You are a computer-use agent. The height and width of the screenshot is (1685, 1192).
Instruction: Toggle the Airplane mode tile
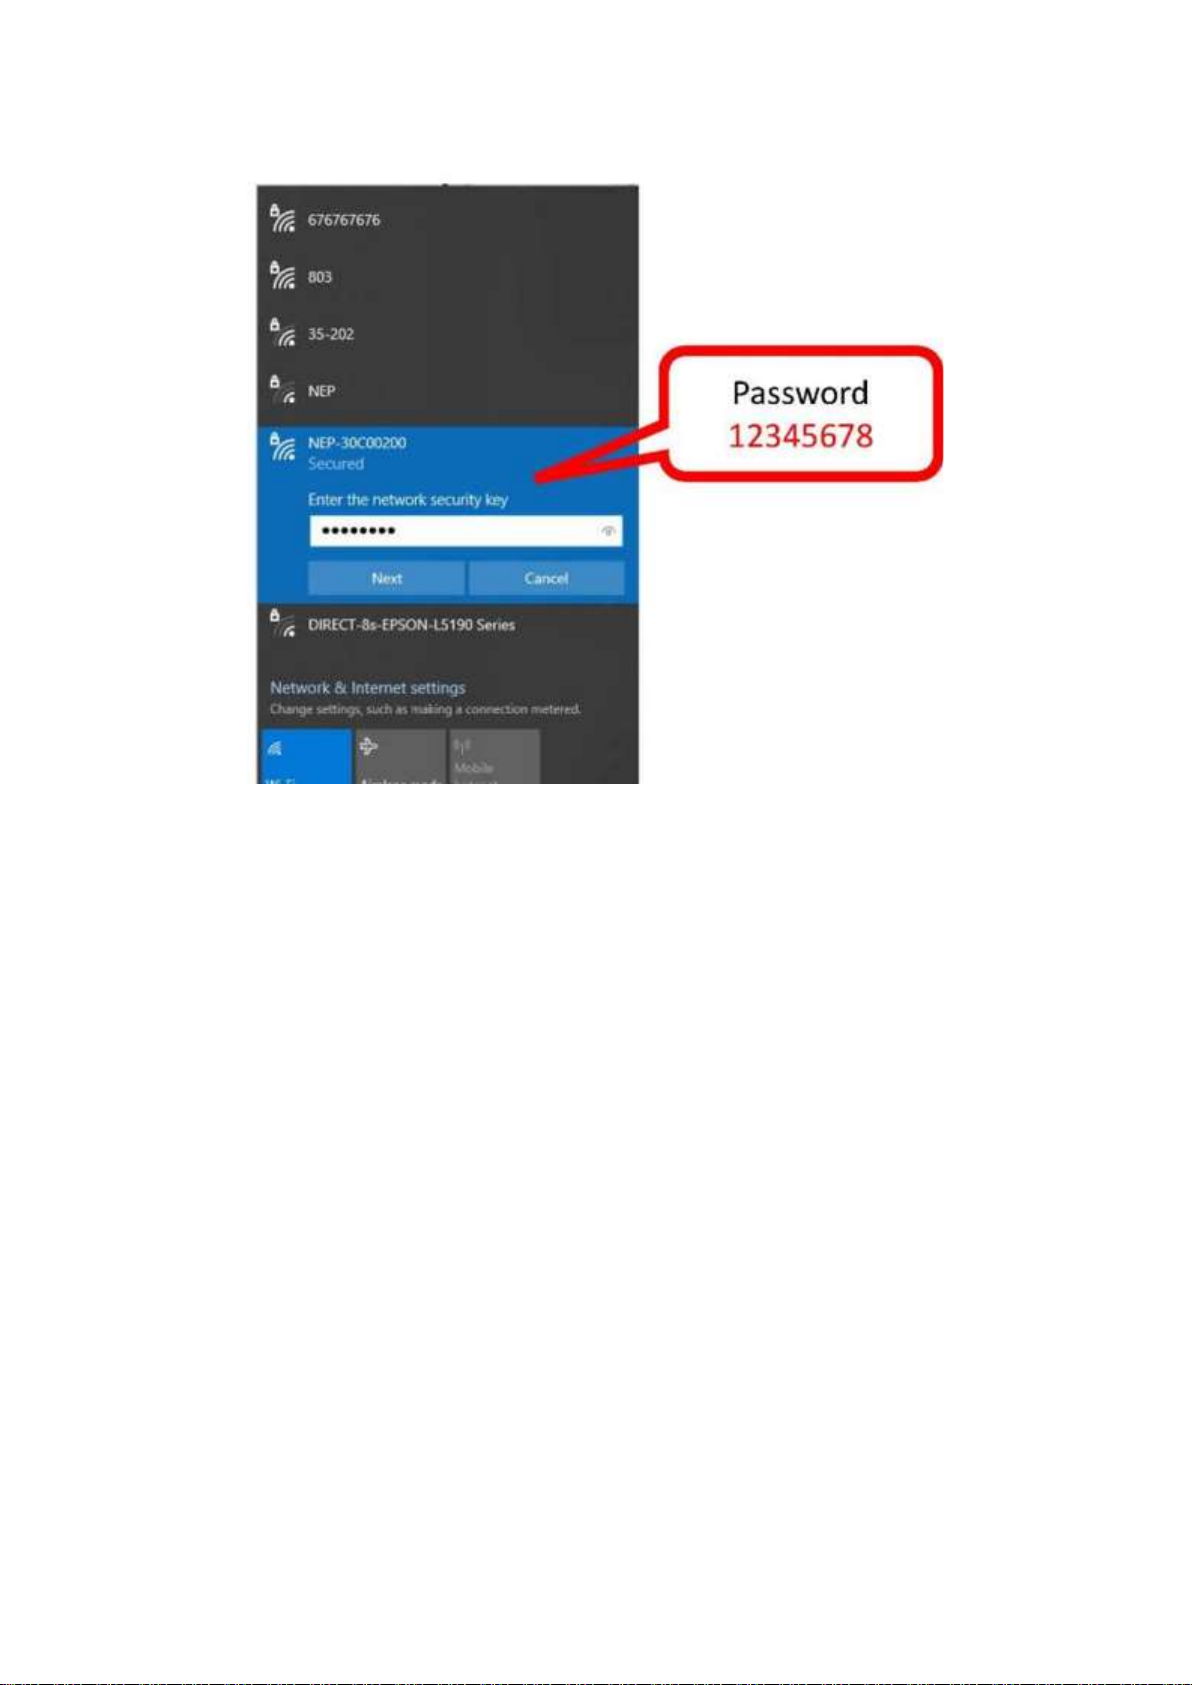(x=400, y=756)
